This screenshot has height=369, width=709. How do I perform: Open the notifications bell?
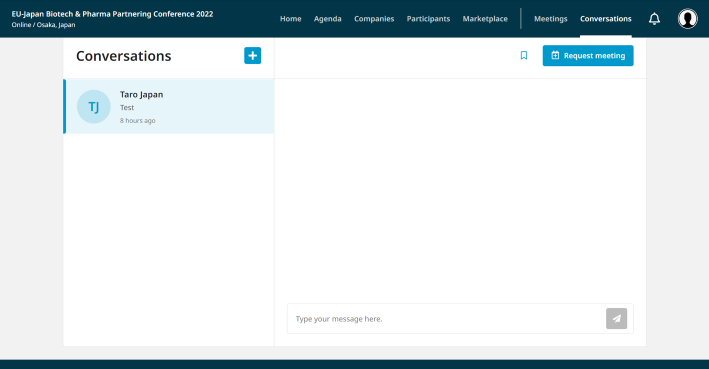654,19
